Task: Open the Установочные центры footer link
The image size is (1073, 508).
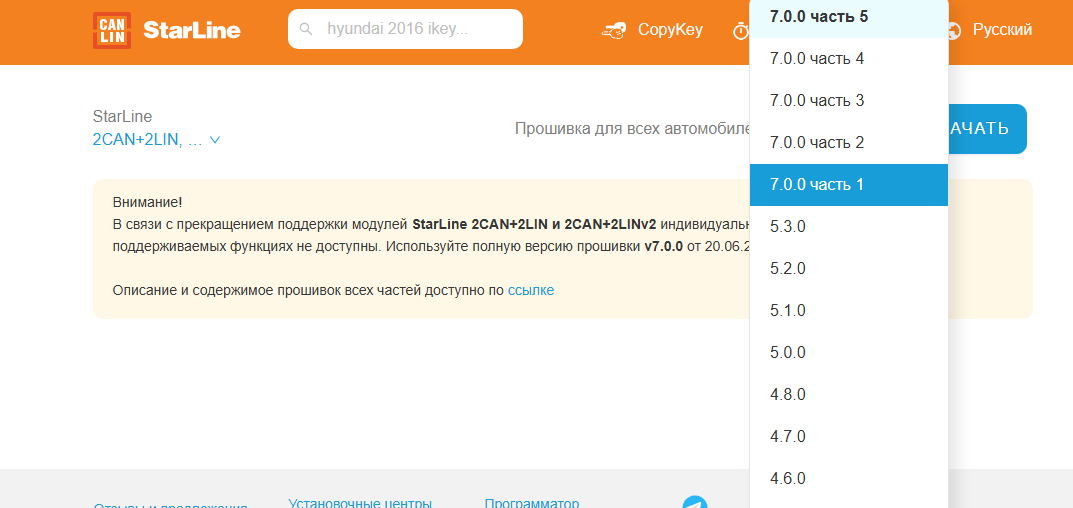Action: click(x=360, y=502)
